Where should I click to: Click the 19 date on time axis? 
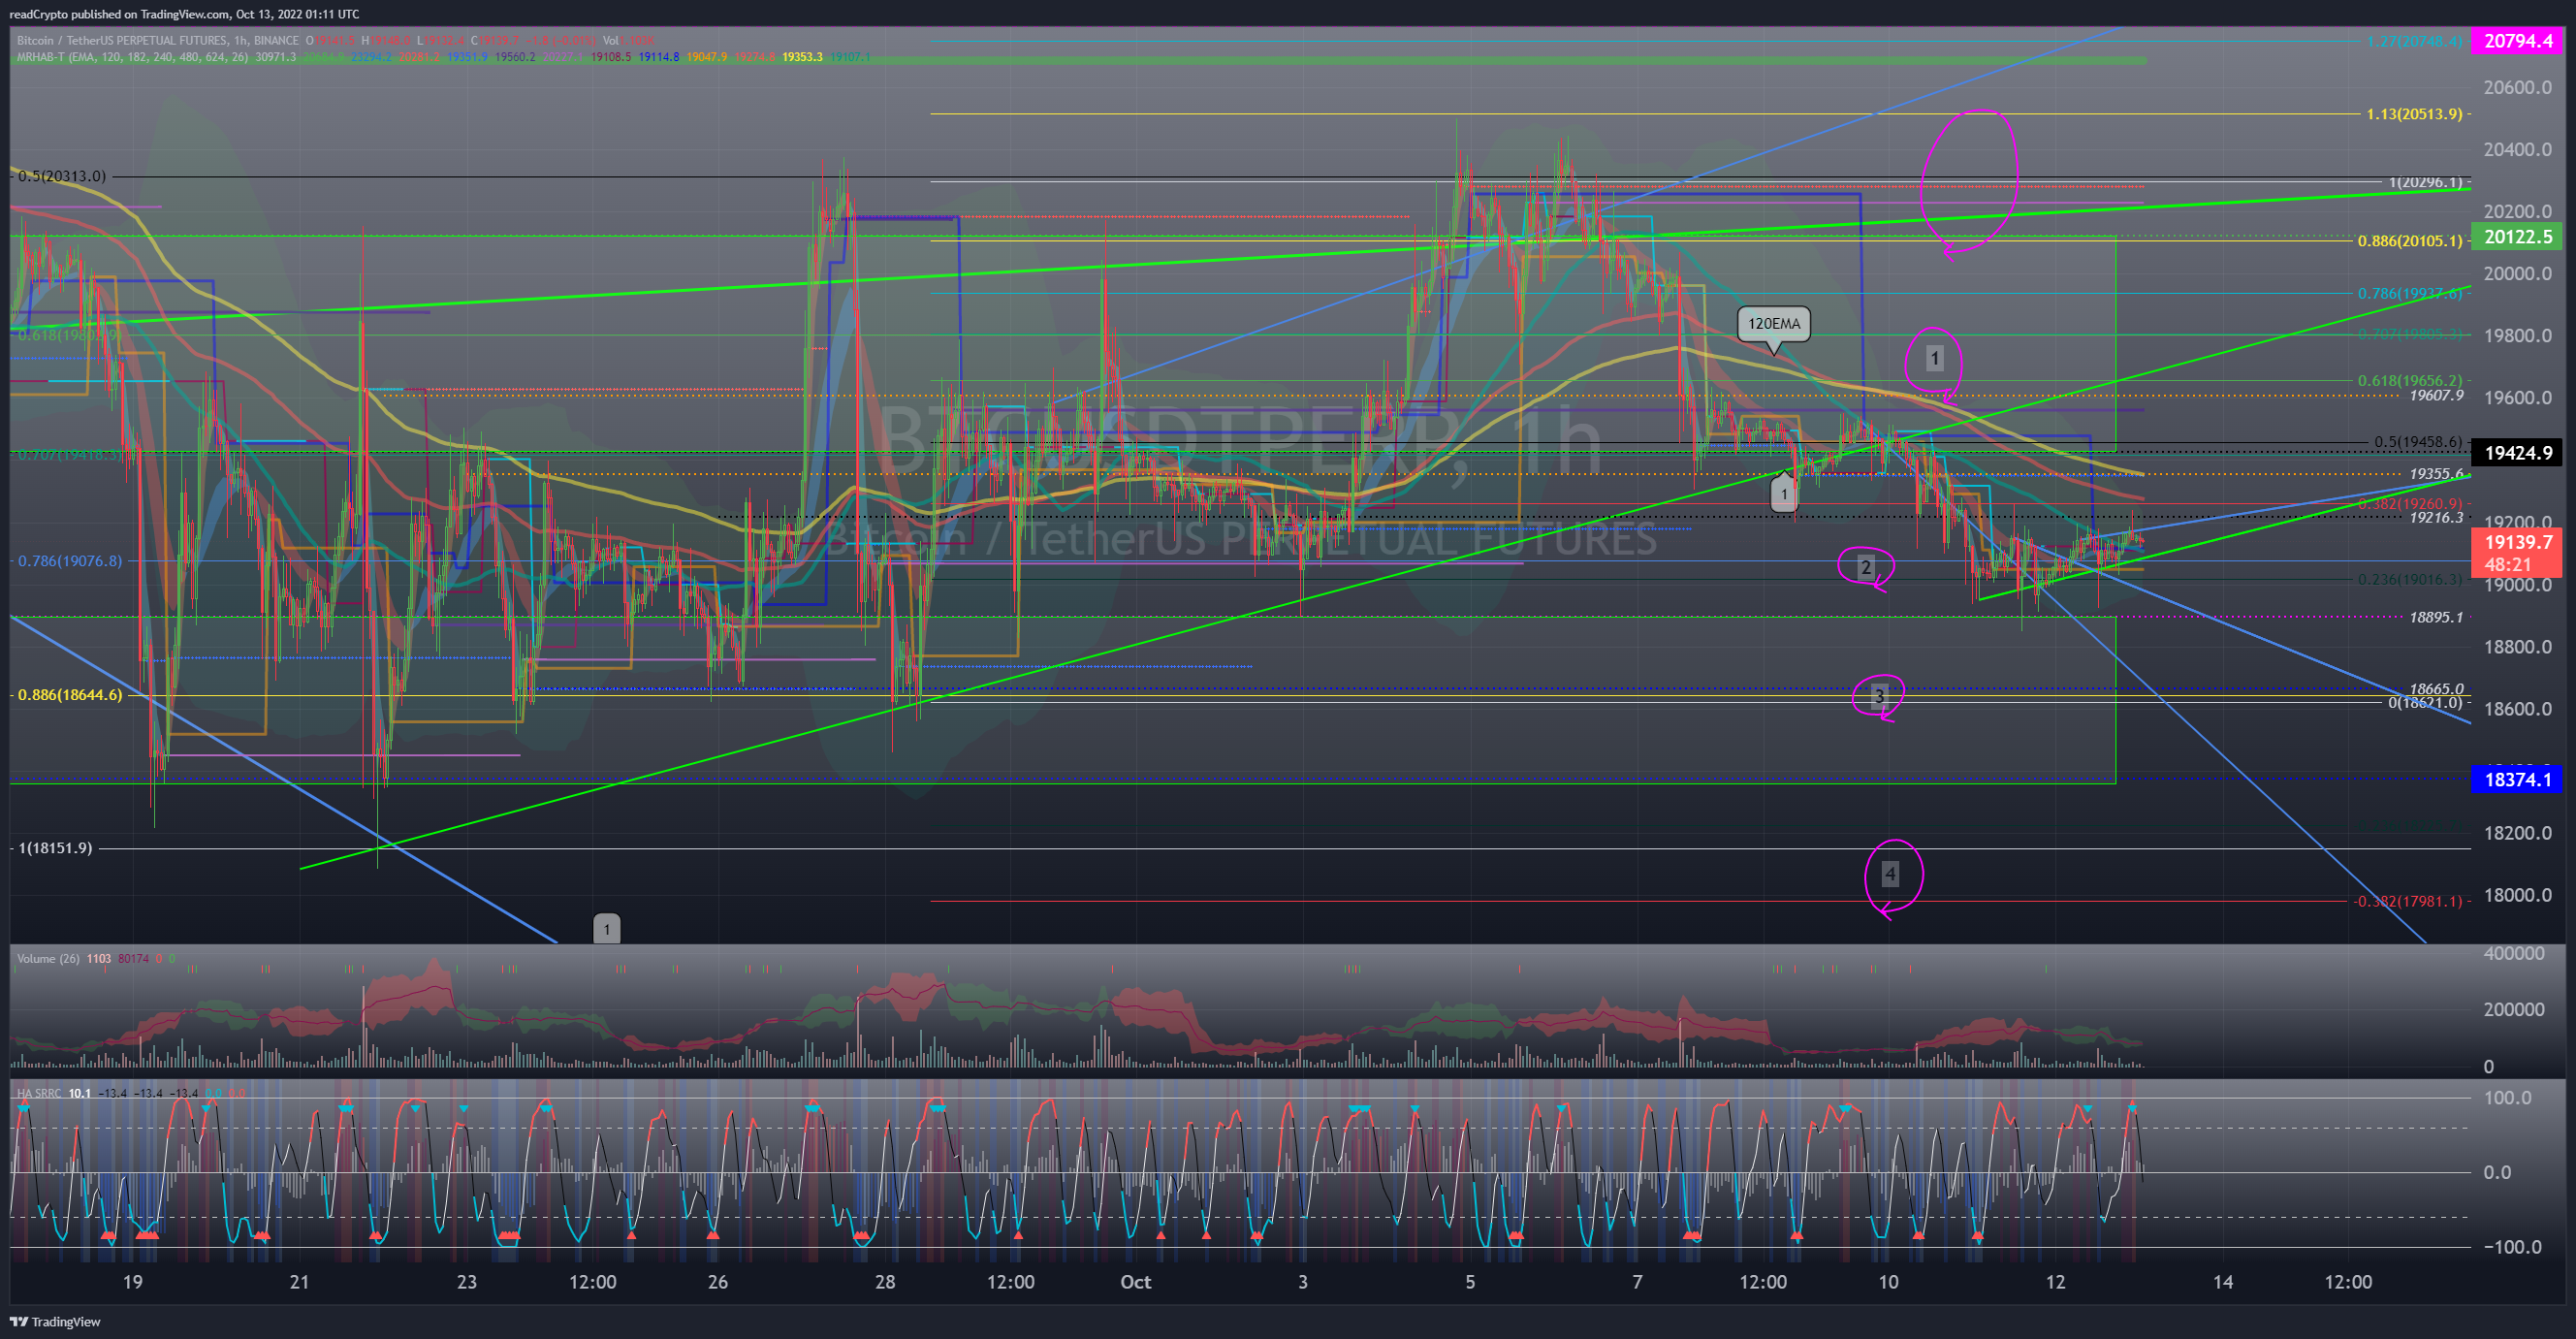tap(132, 1282)
